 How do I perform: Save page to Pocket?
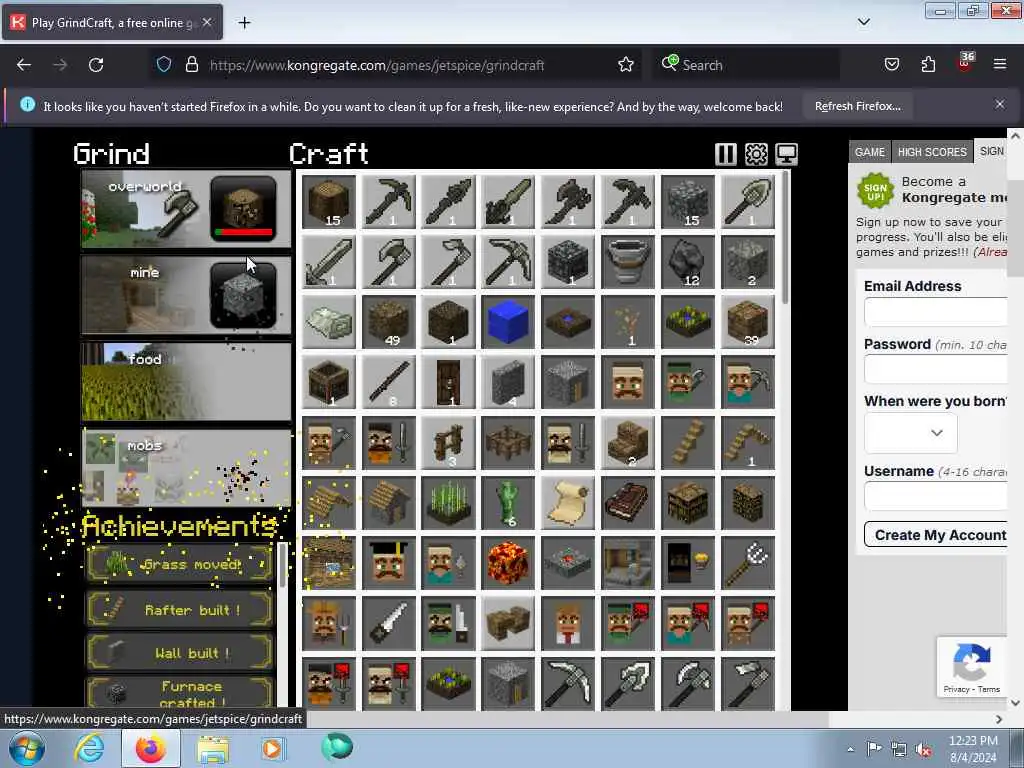(x=891, y=64)
